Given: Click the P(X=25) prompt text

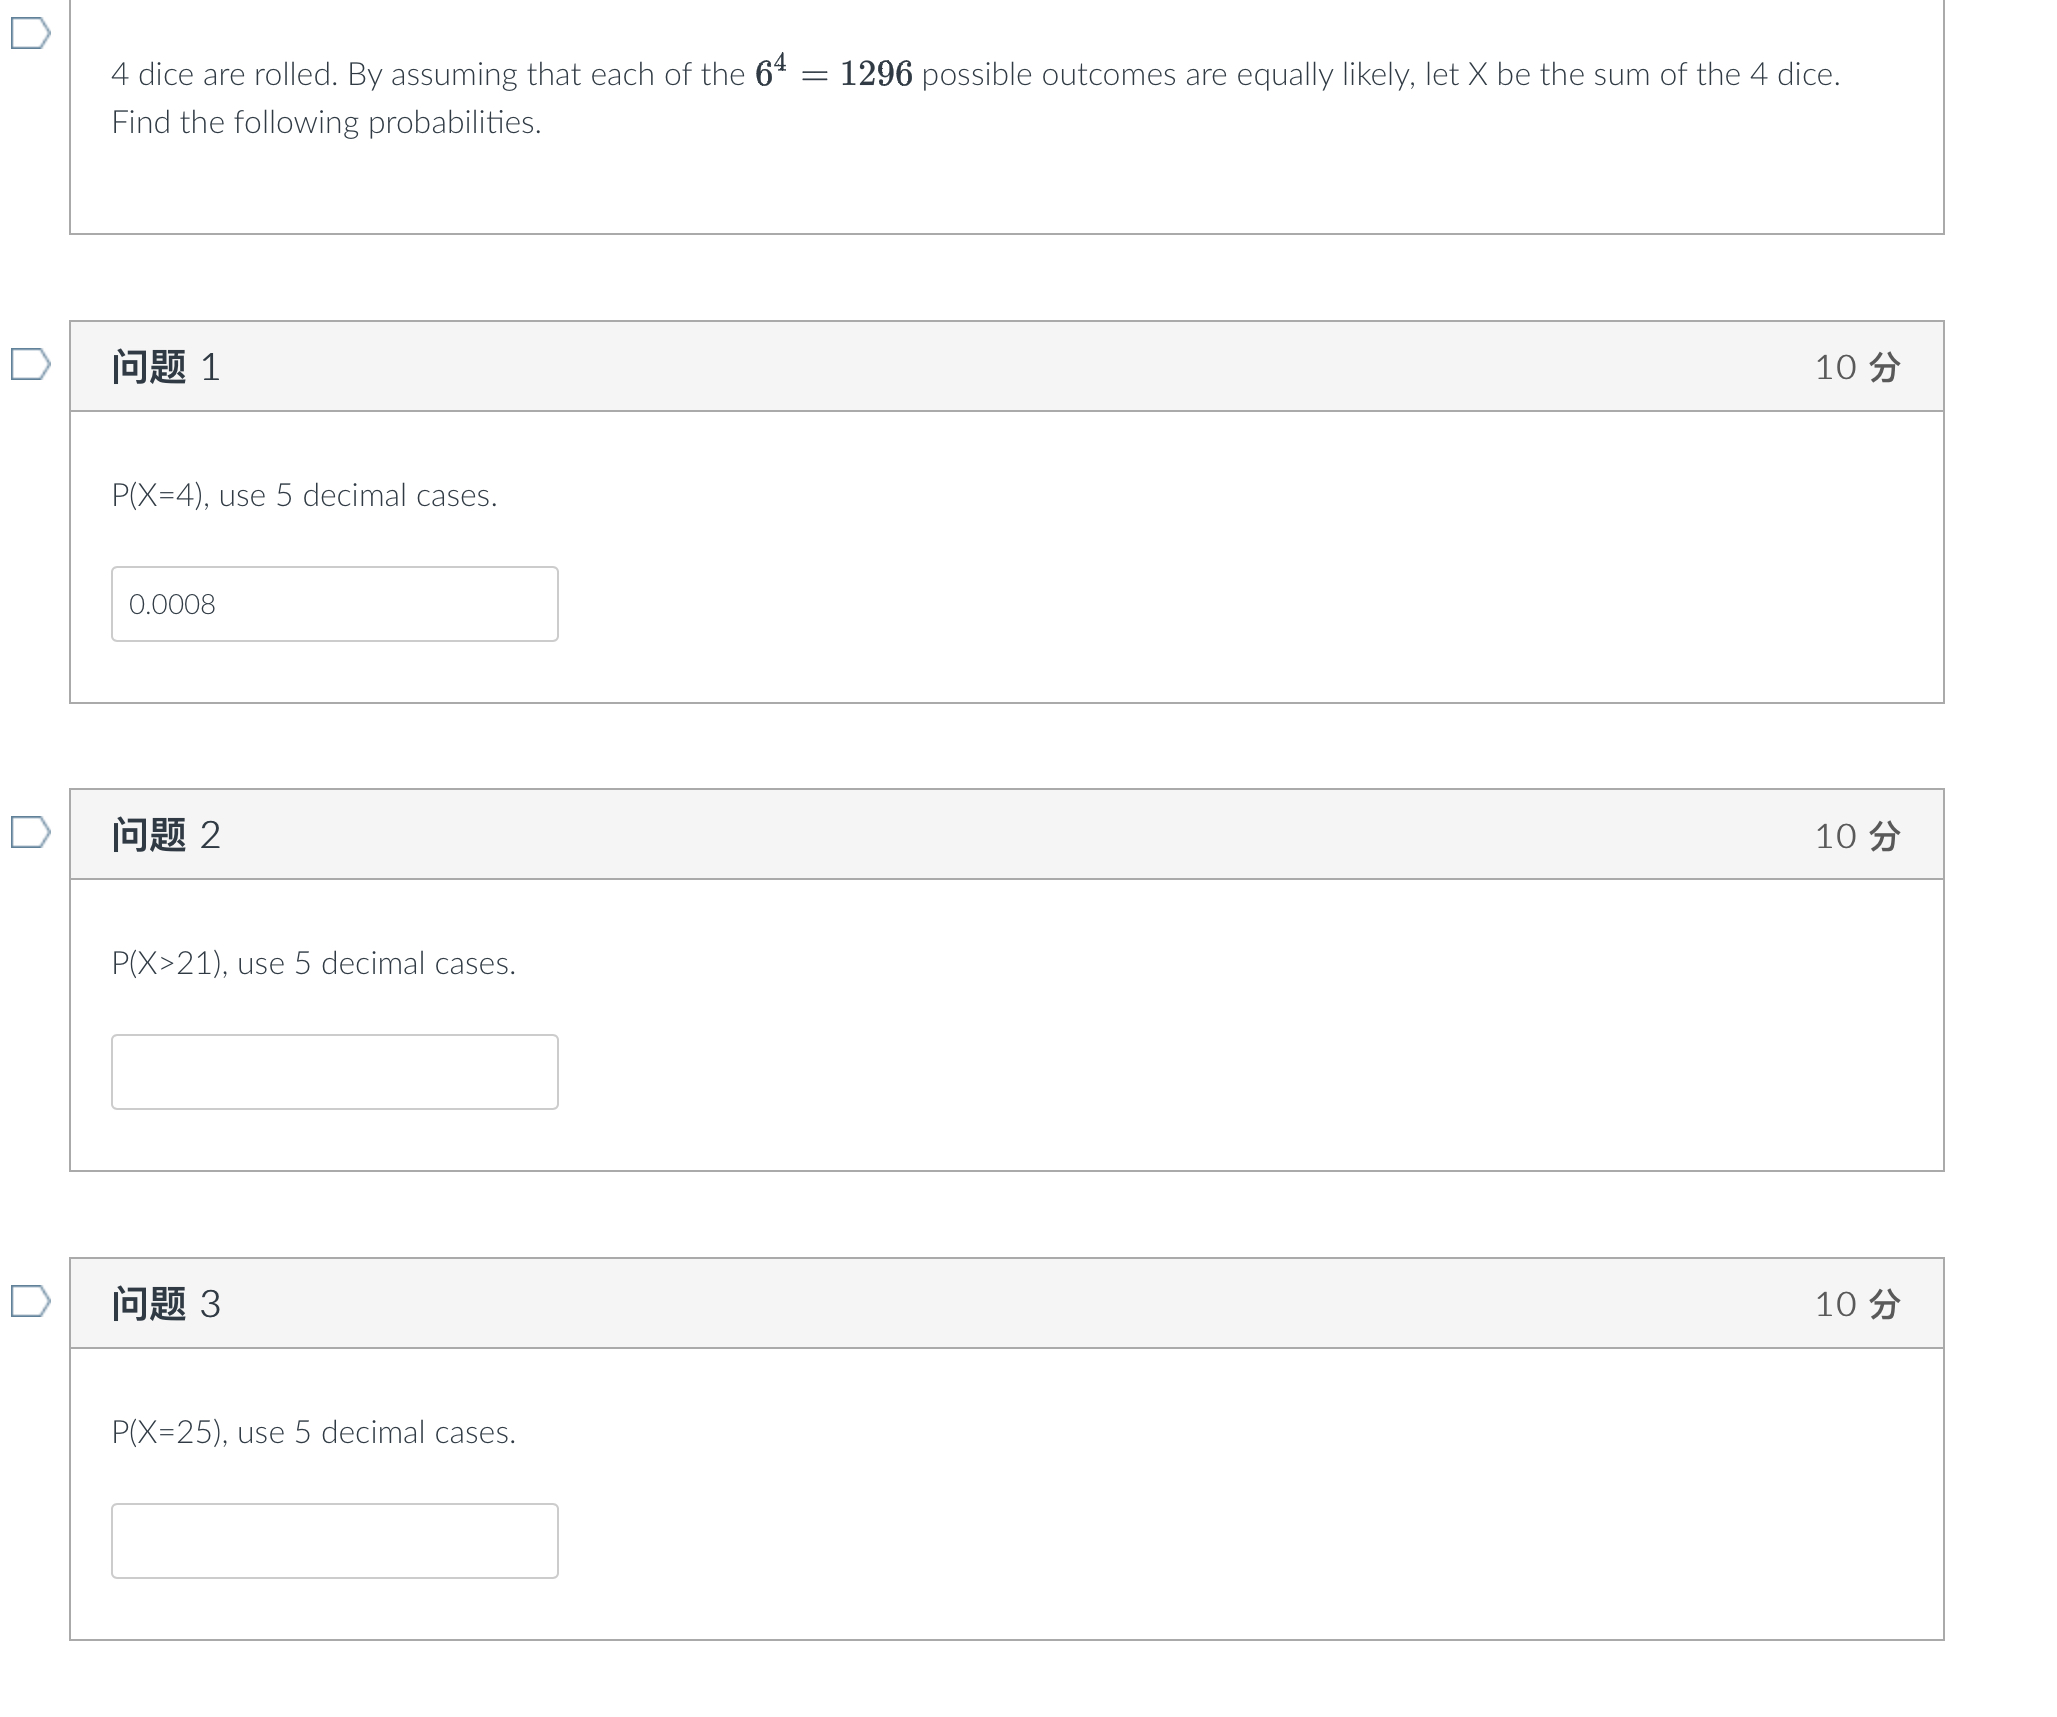Looking at the screenshot, I should pyautogui.click(x=313, y=1432).
